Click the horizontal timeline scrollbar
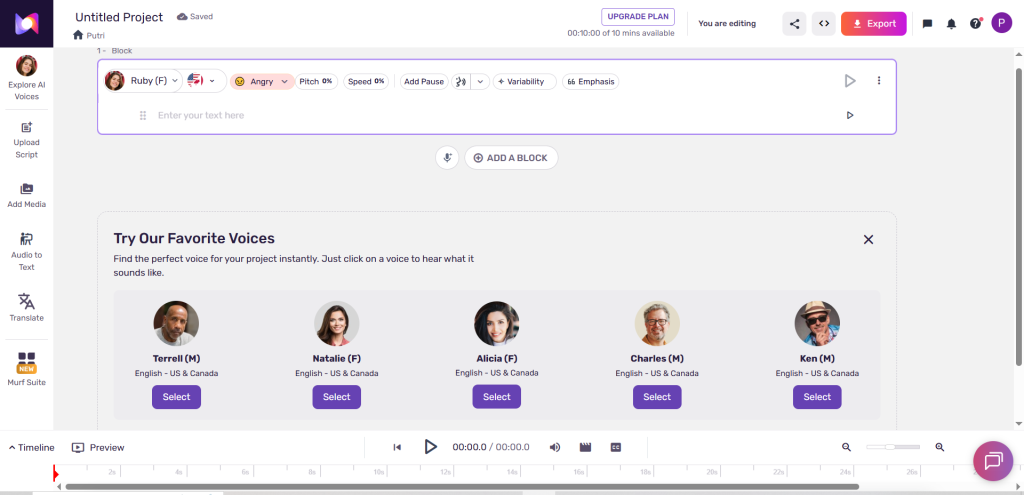 pyautogui.click(x=462, y=487)
